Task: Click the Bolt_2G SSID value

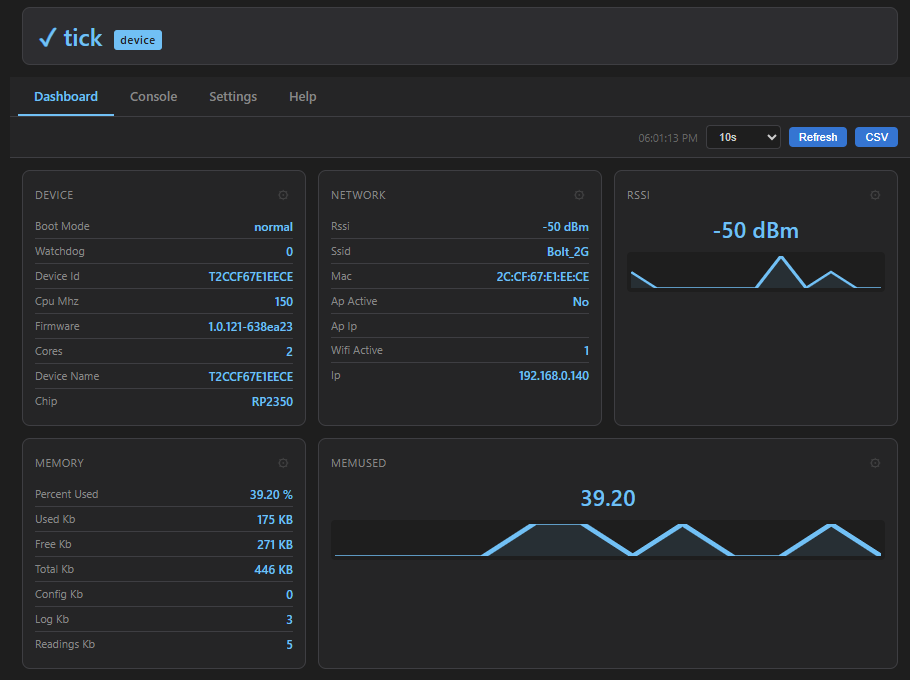Action: click(x=568, y=251)
